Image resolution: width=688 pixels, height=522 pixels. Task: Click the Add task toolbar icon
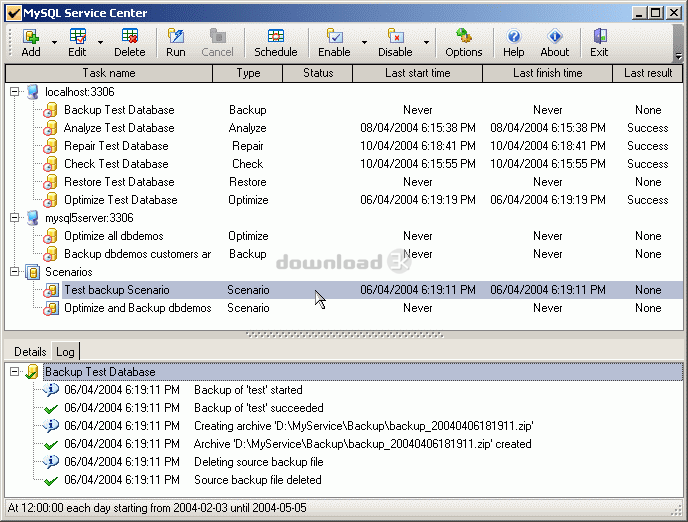31,36
